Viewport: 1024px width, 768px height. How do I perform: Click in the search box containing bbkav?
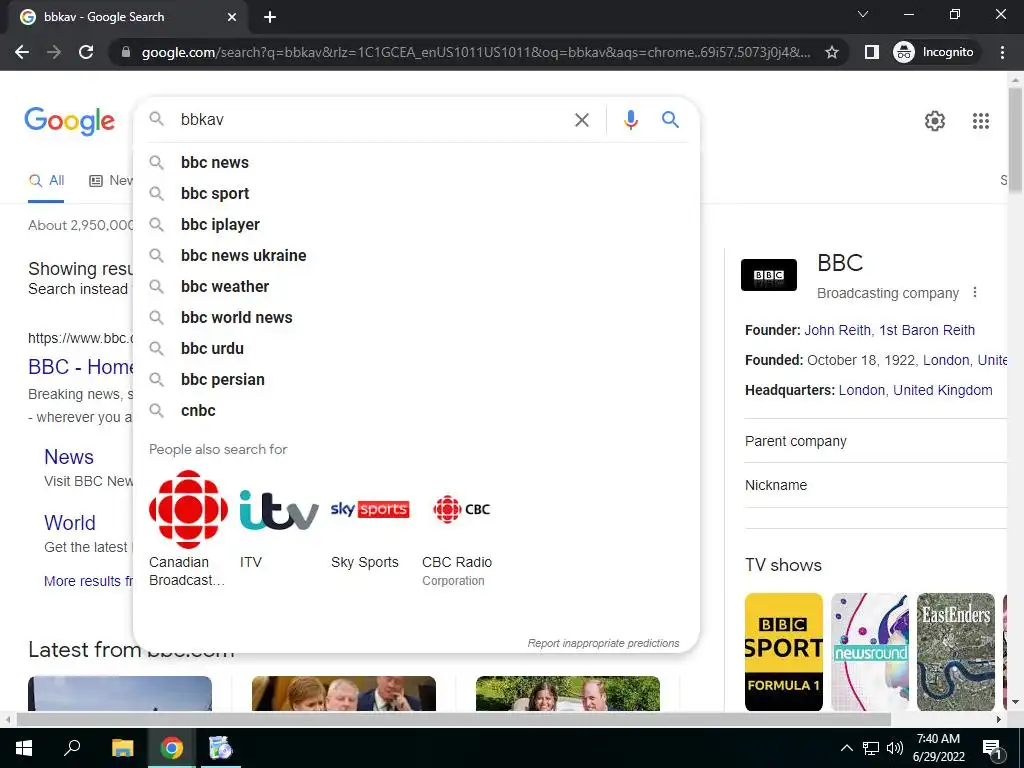369,120
